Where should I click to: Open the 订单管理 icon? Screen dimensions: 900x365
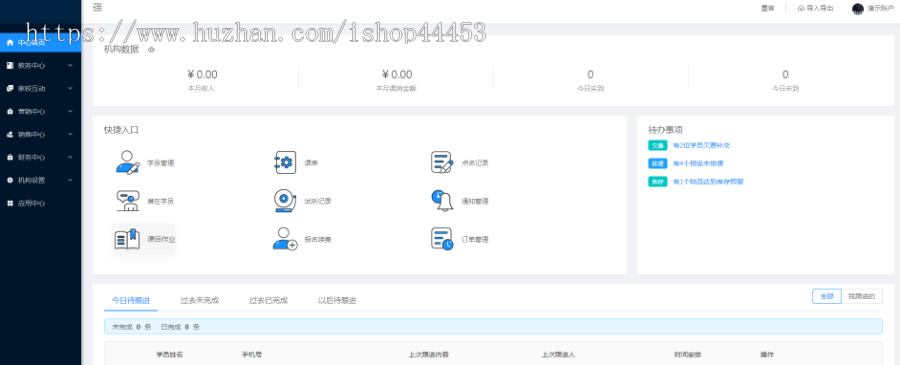pyautogui.click(x=442, y=239)
